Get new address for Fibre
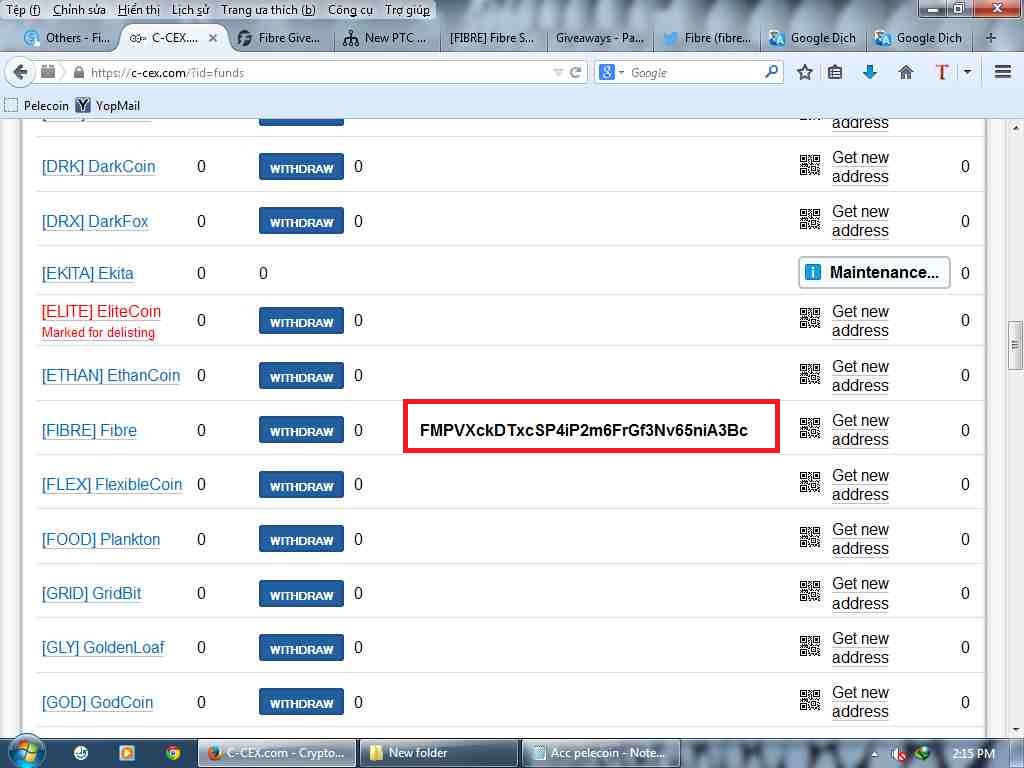The image size is (1024, 768). (x=860, y=430)
